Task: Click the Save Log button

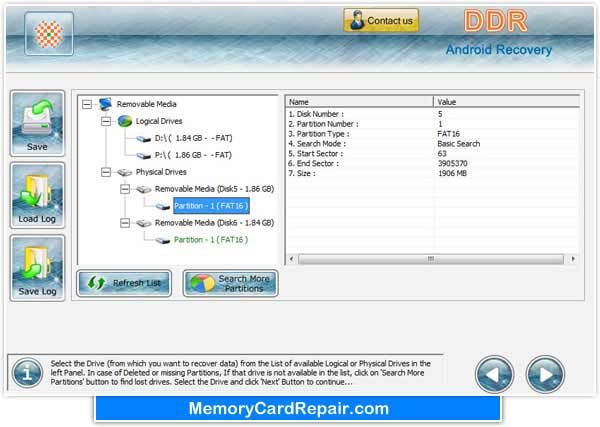Action: point(37,268)
